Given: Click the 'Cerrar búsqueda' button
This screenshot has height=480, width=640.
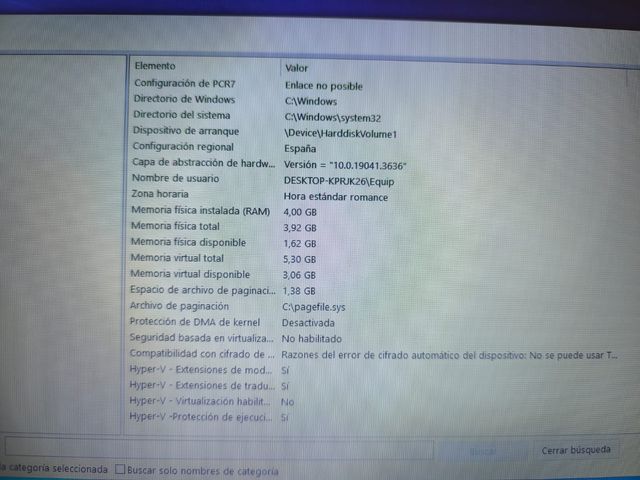Looking at the screenshot, I should click(x=576, y=450).
